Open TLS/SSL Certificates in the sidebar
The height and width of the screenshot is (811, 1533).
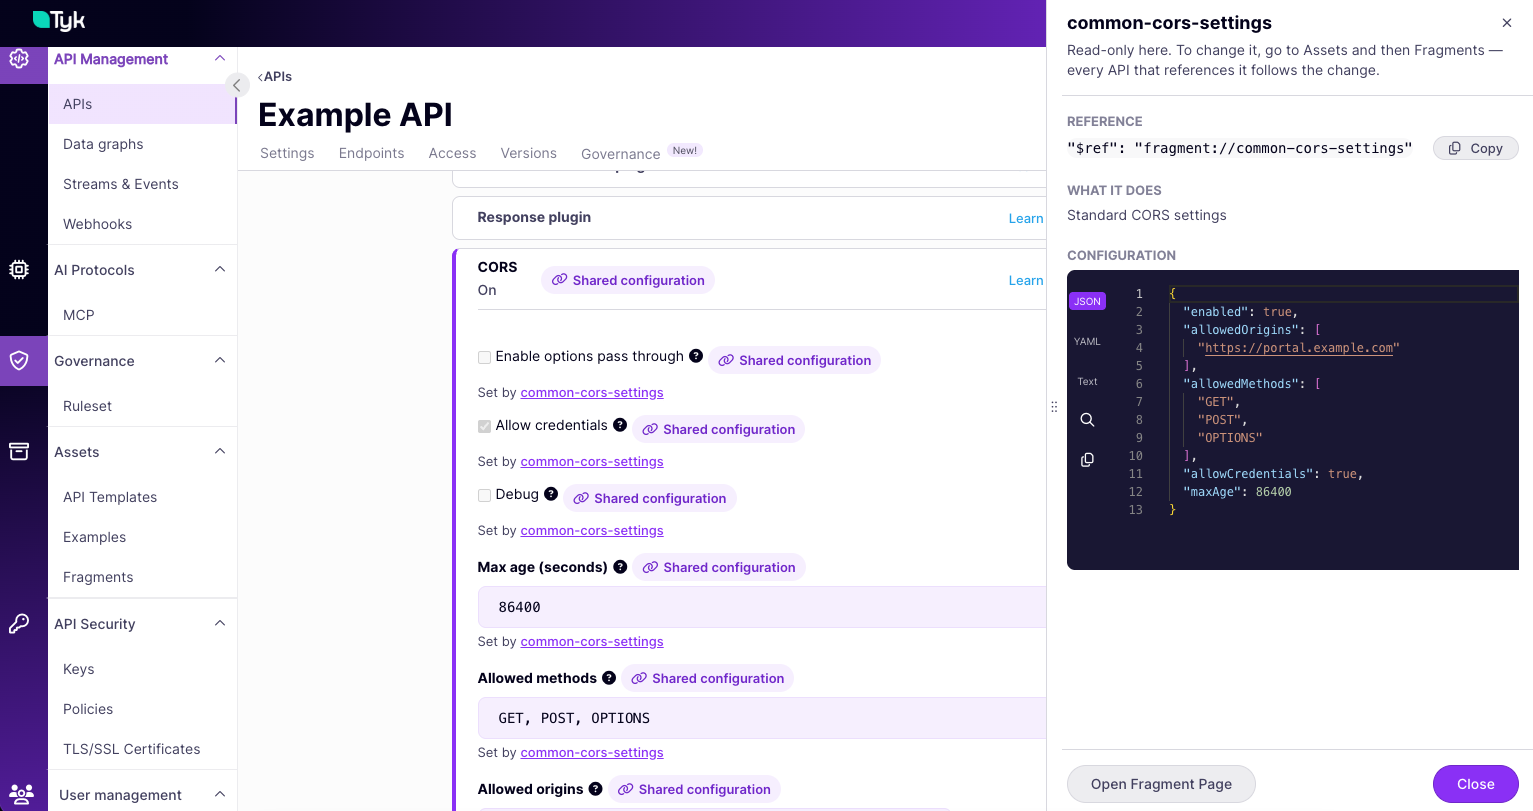tap(132, 749)
